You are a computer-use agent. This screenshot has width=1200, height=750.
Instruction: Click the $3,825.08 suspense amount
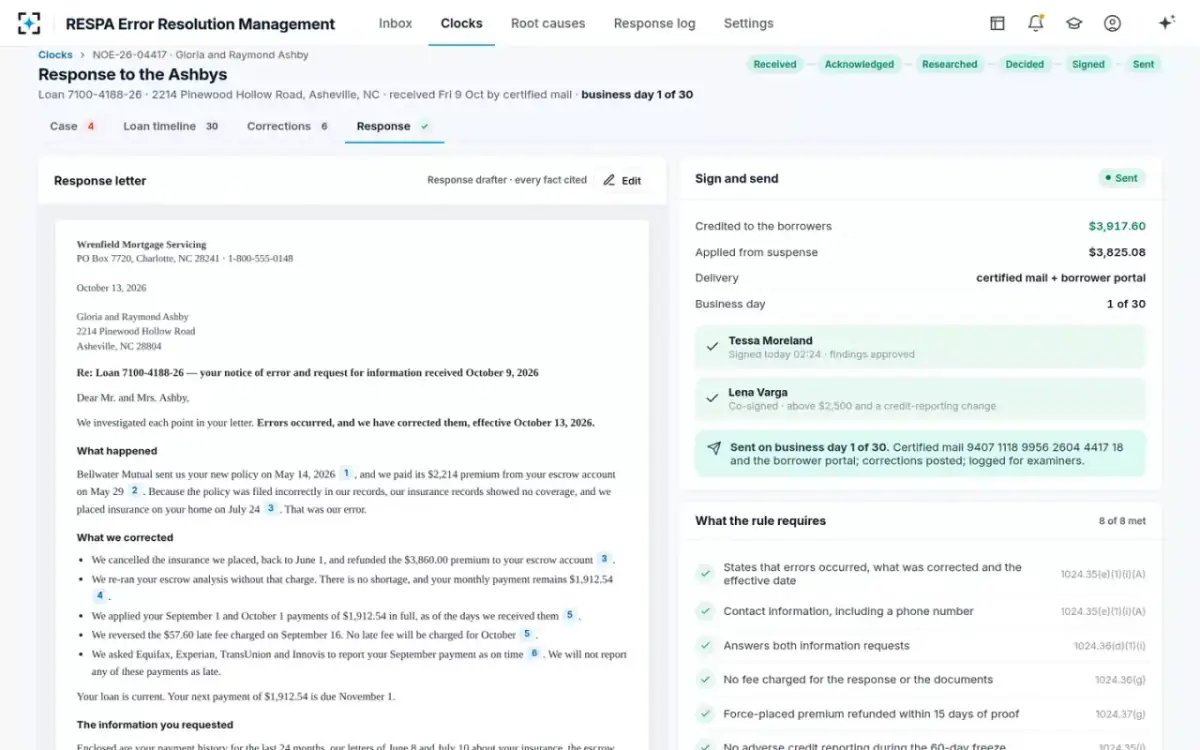click(1117, 252)
